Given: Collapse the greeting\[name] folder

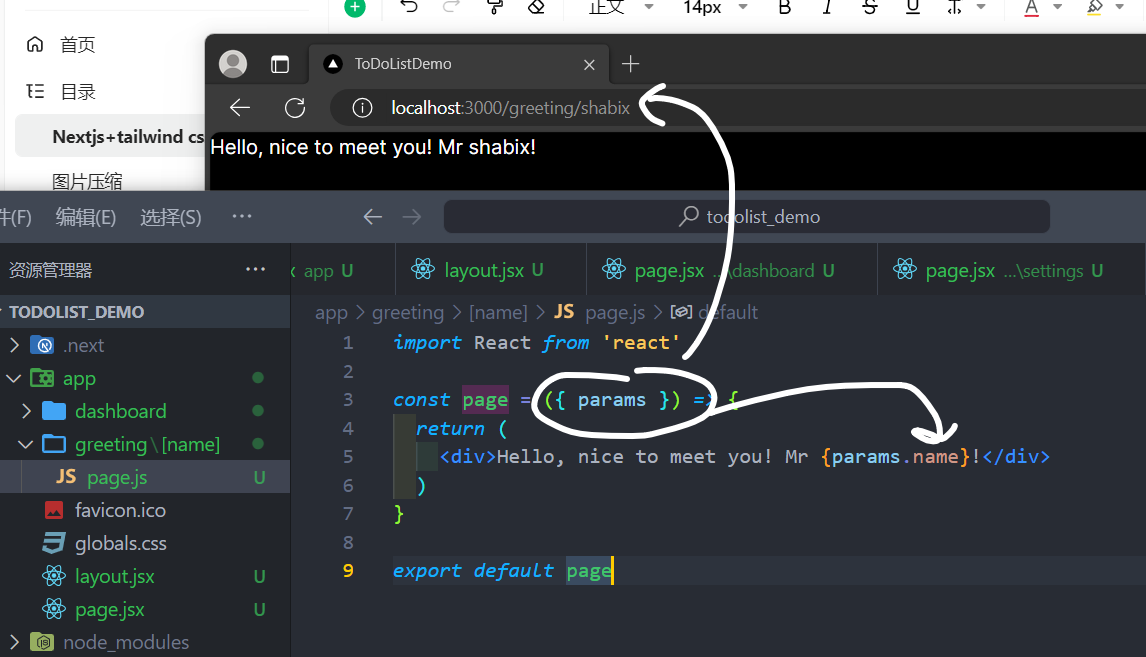Looking at the screenshot, I should click(26, 444).
